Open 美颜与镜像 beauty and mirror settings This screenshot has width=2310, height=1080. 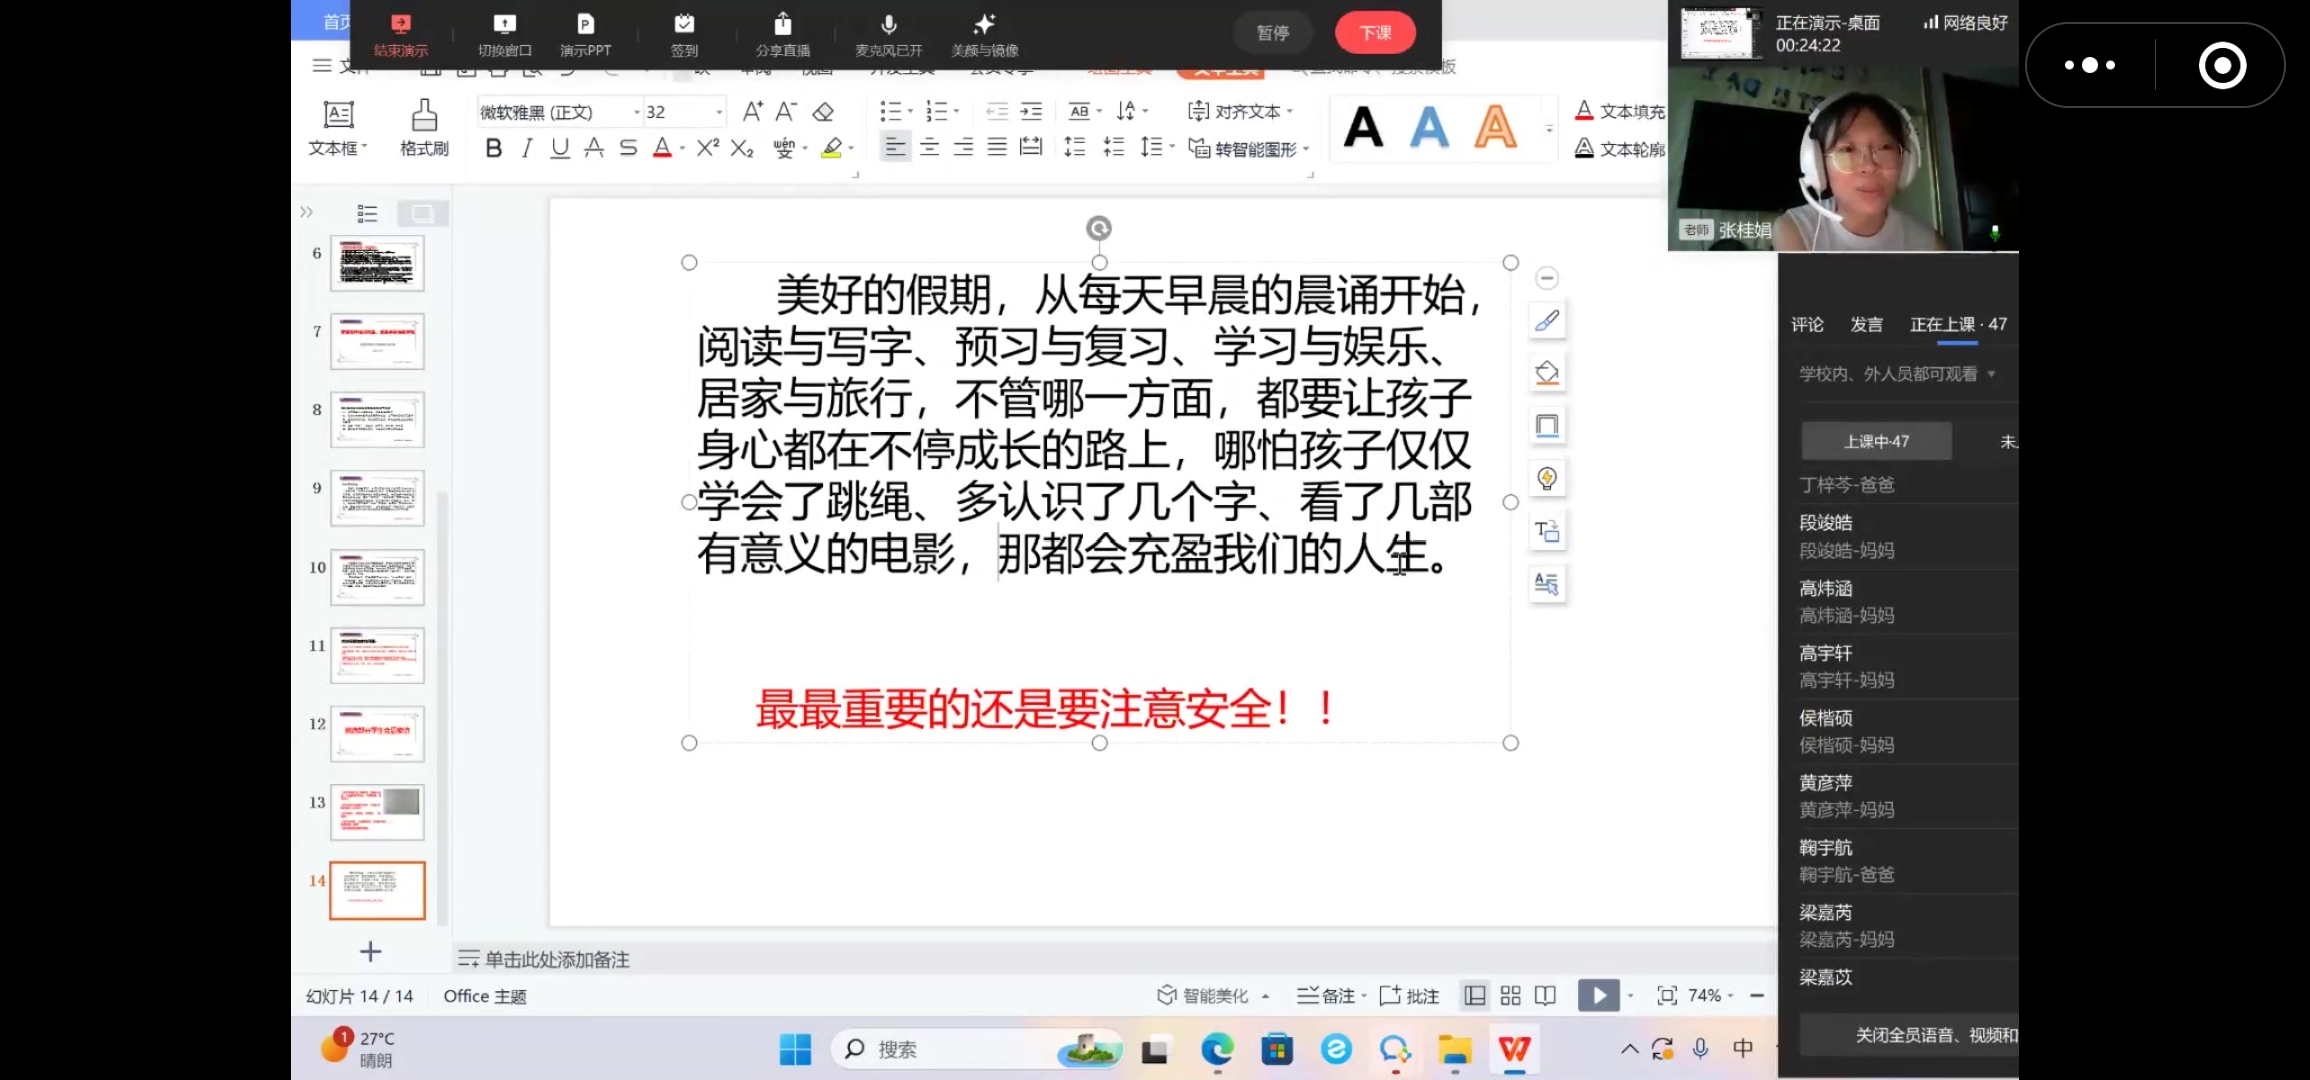(x=985, y=34)
